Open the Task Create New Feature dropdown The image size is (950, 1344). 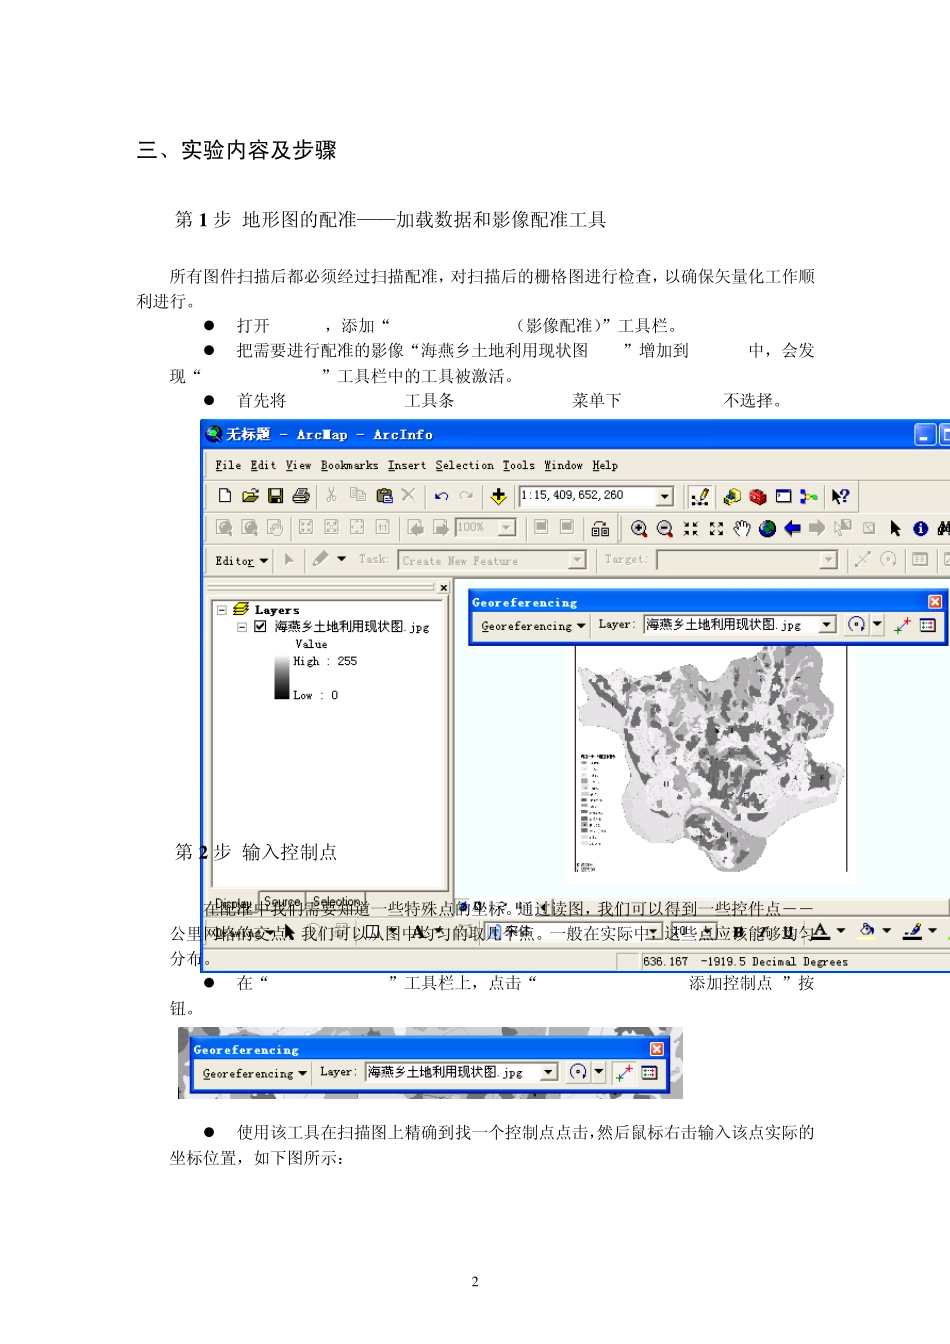pos(577,560)
